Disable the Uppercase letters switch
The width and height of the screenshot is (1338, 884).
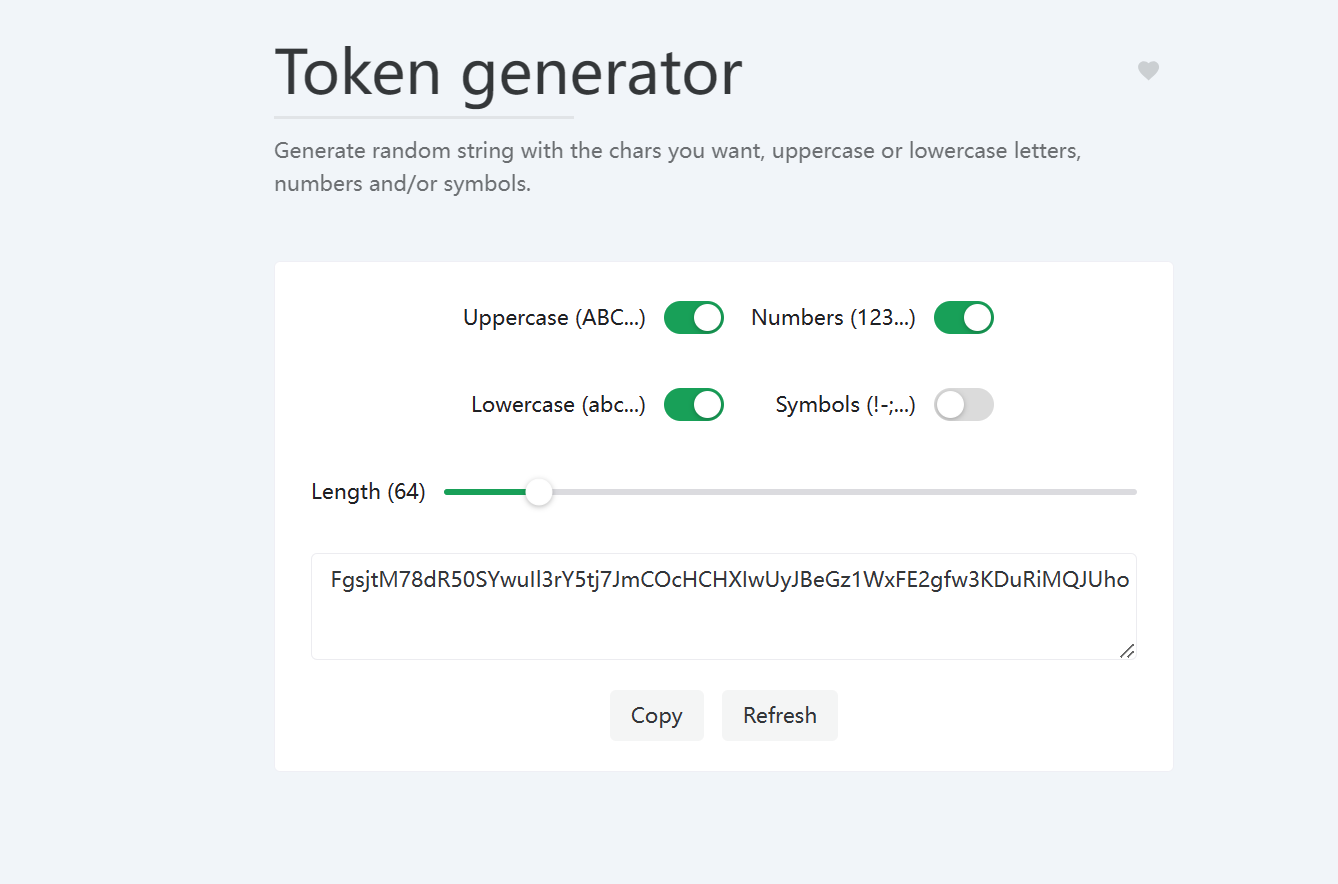click(x=693, y=318)
